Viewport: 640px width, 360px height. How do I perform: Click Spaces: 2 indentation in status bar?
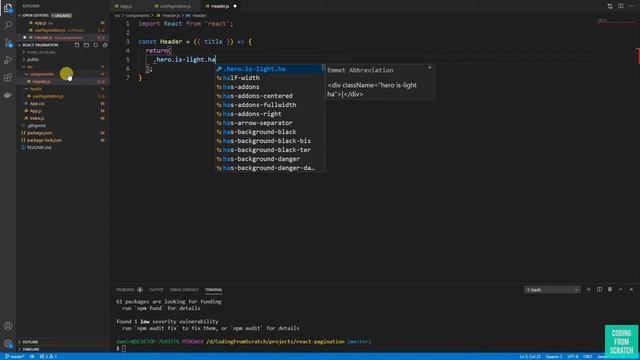click(554, 356)
